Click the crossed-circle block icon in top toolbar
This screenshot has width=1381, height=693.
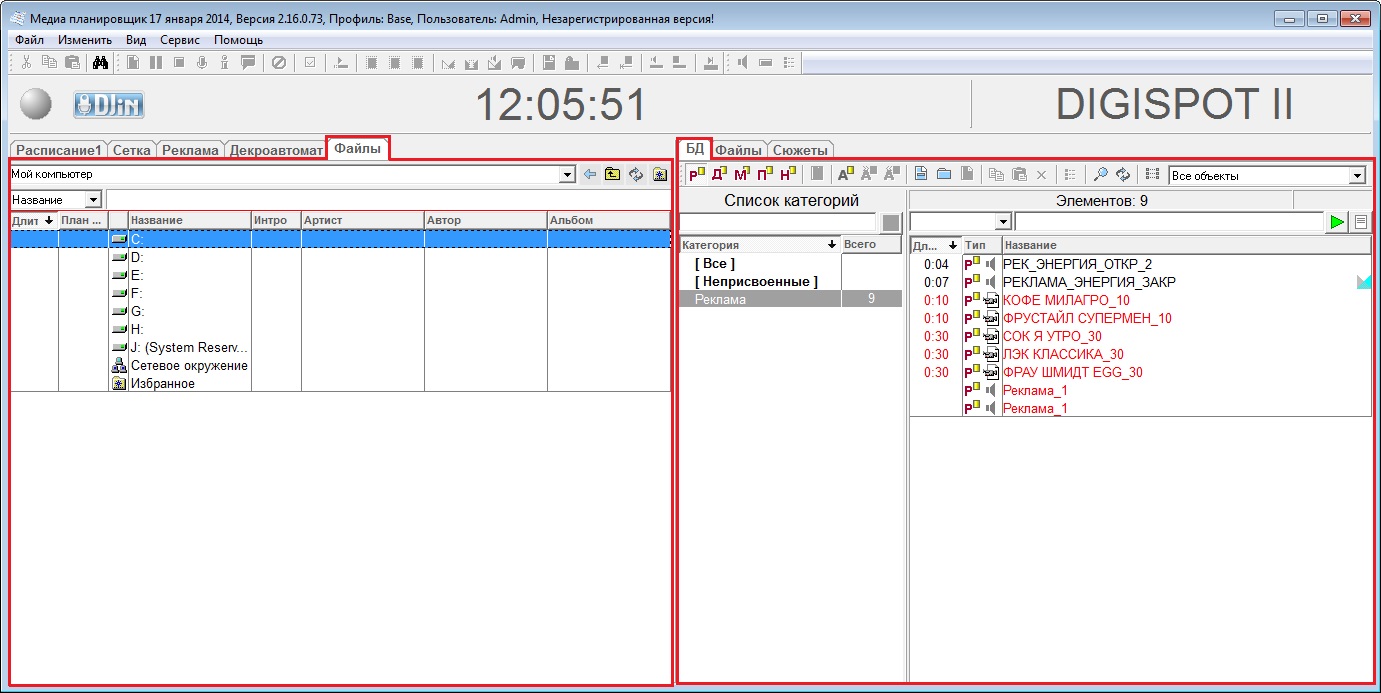pos(279,62)
